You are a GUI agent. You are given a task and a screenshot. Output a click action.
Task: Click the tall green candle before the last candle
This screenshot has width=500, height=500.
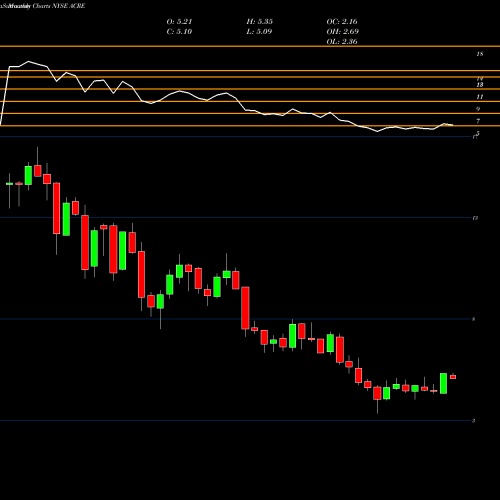pyautogui.click(x=443, y=383)
